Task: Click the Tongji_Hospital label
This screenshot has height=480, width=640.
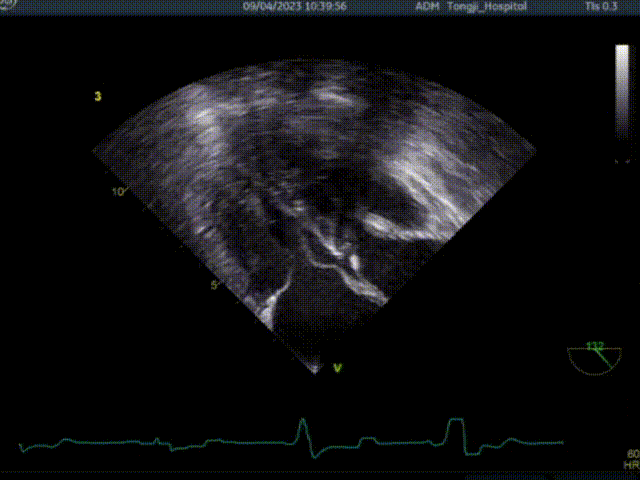Action: tap(490, 6)
